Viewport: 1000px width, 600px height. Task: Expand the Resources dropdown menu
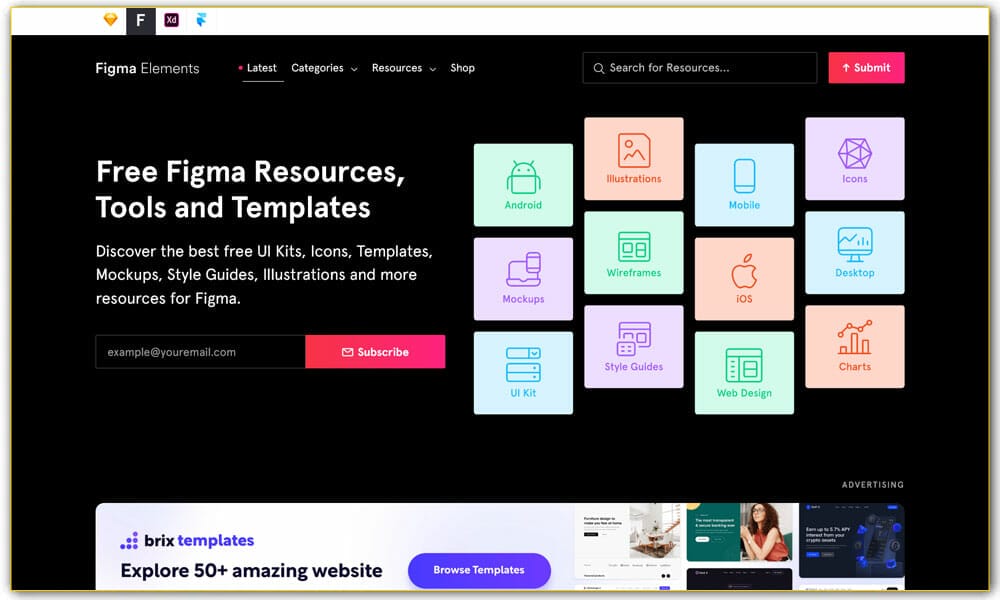403,68
